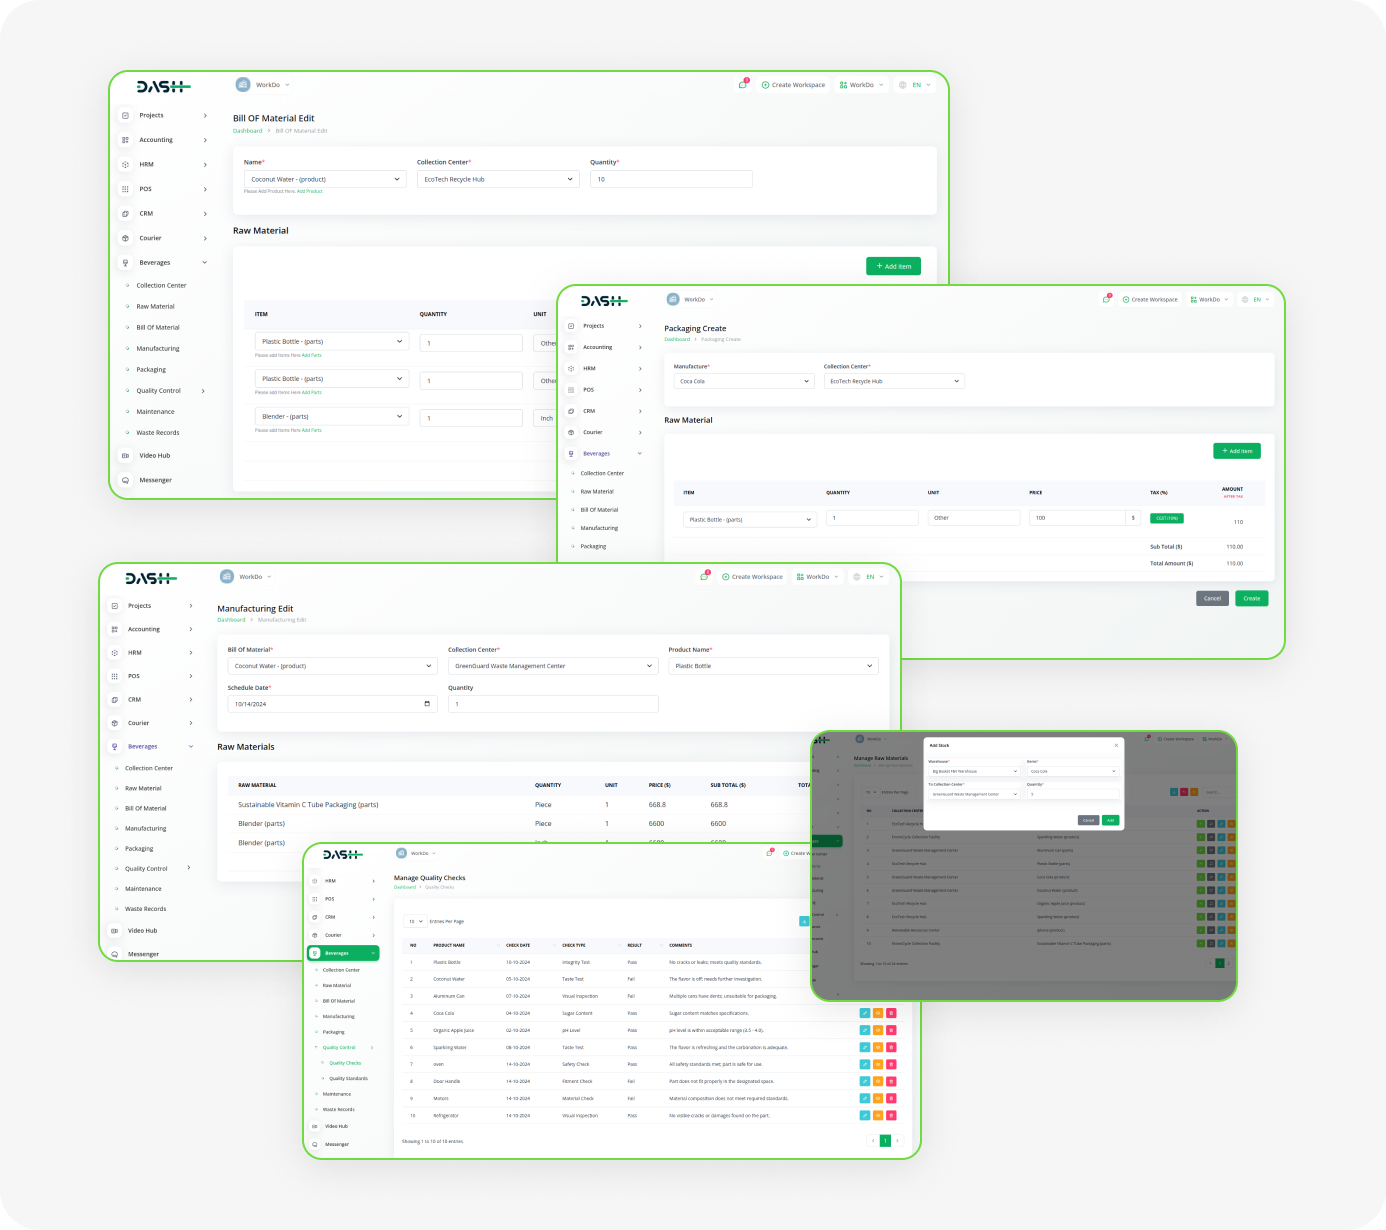
Task: Click Price field showing 100 in Packaging Create
Action: [1078, 518]
